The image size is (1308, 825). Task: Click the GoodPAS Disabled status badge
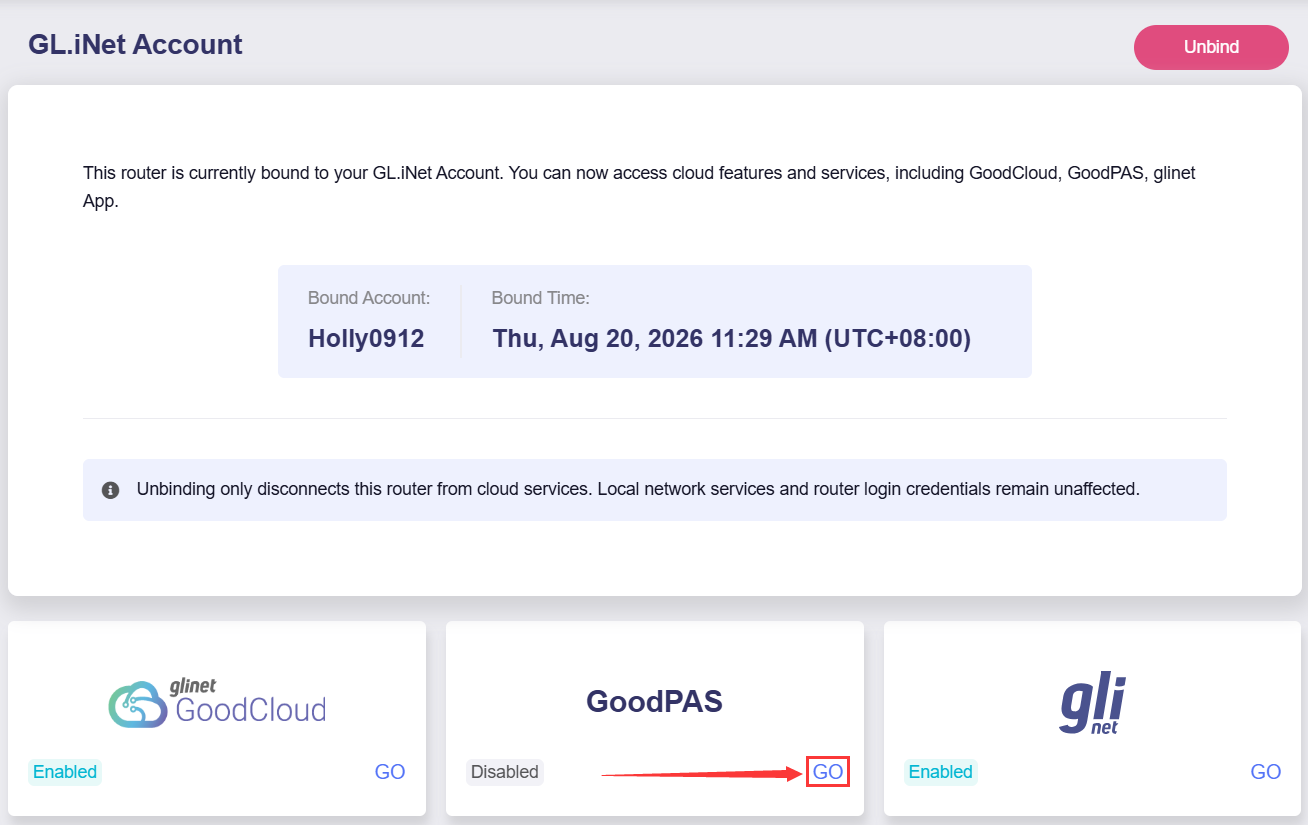pos(505,772)
